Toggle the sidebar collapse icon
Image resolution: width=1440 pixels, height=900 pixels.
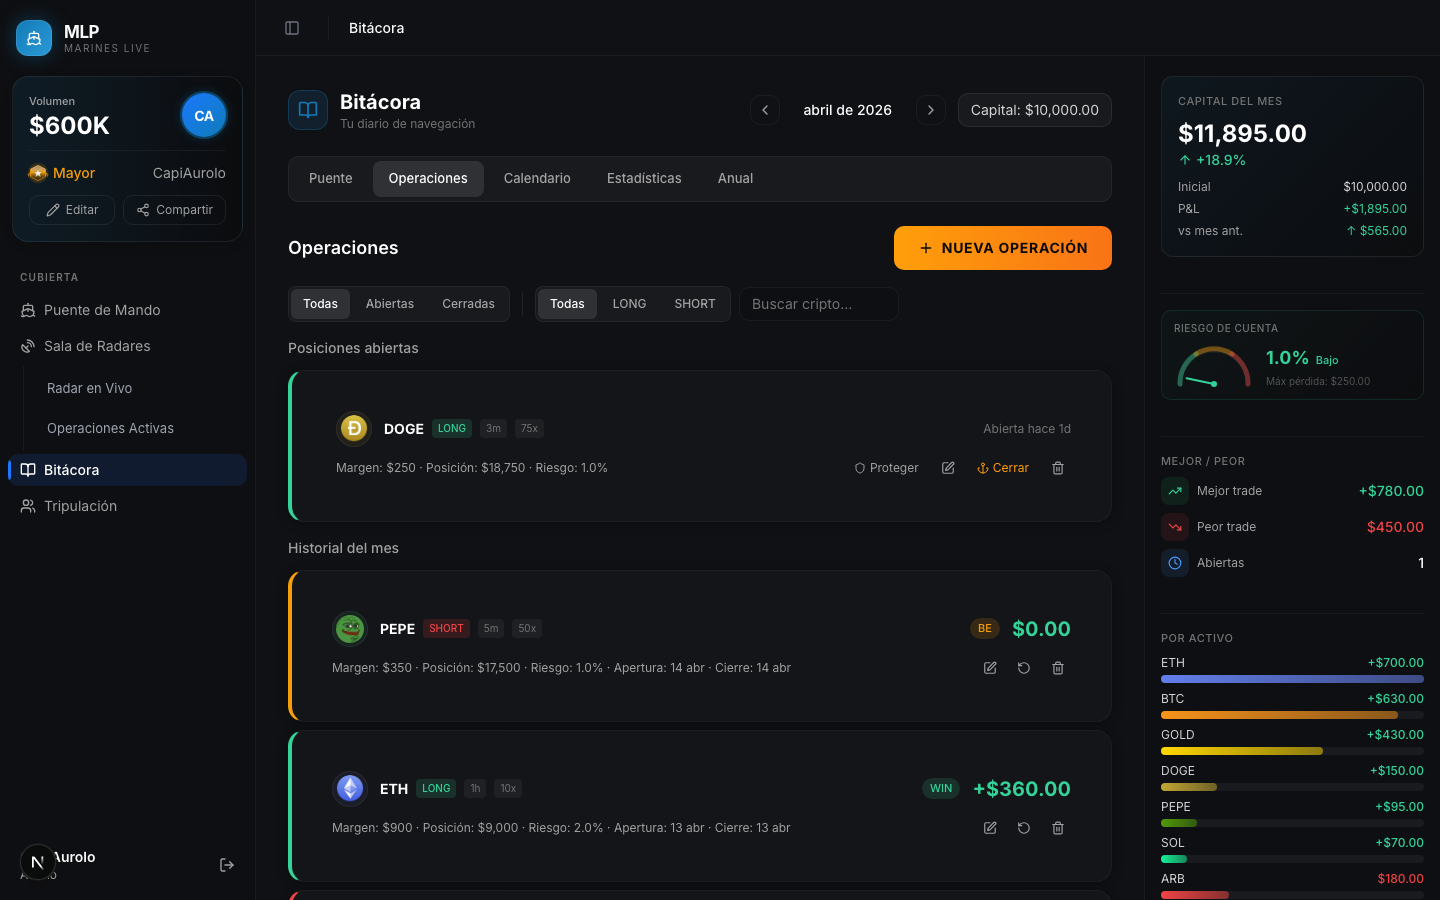[292, 28]
